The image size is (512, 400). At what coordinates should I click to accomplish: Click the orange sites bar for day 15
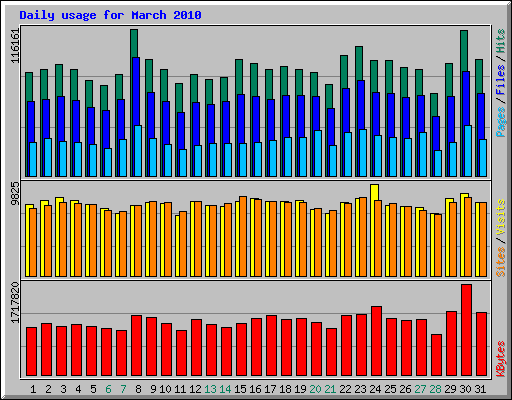[243, 236]
